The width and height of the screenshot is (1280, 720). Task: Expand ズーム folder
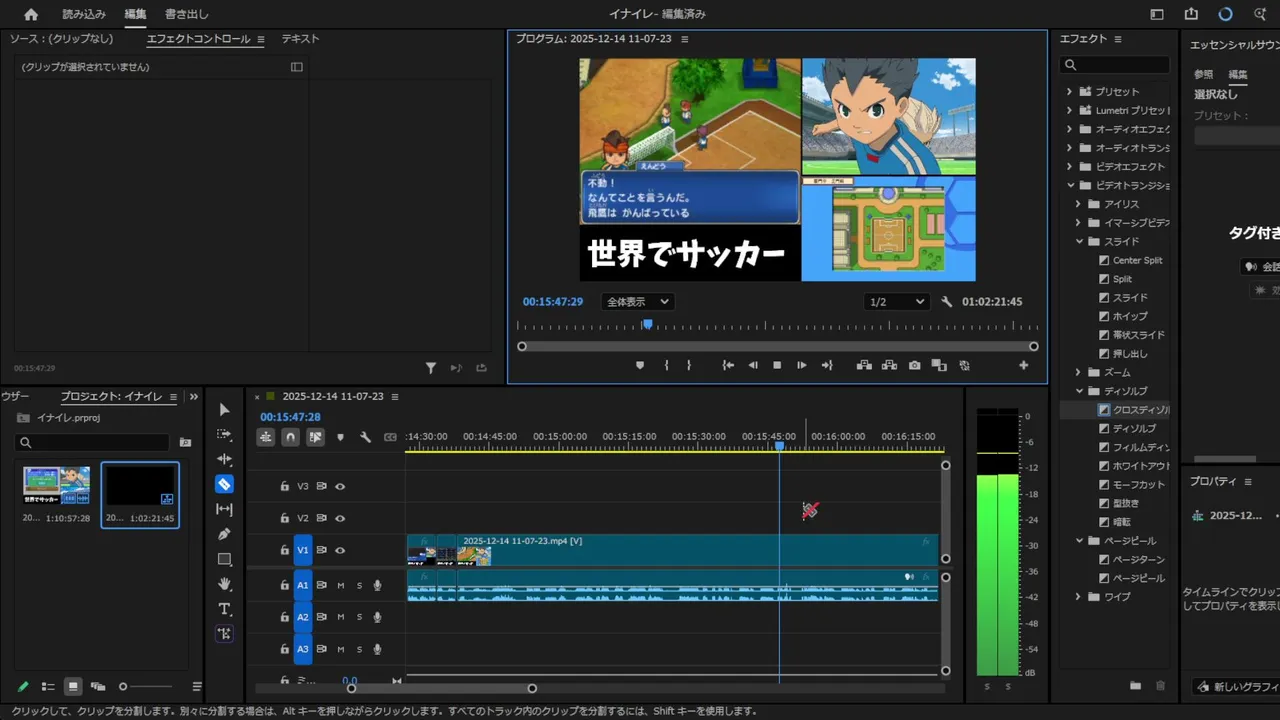coord(1079,372)
